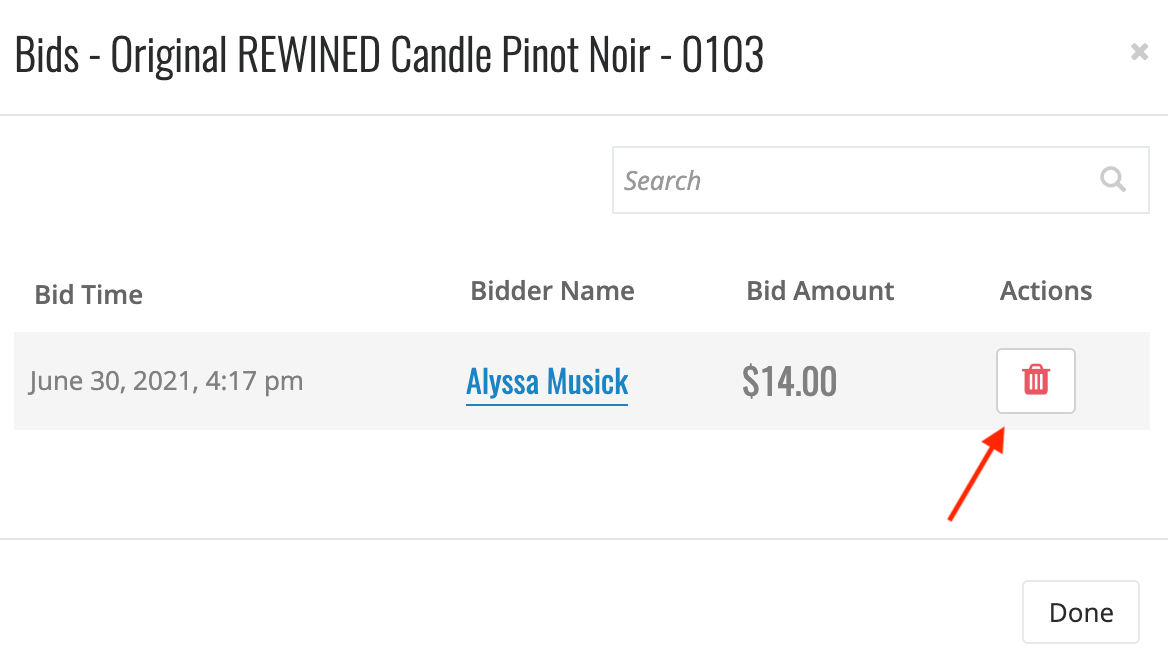The width and height of the screenshot is (1168, 658).
Task: Select the June 30, 2021 bid time cell
Action: pos(166,382)
